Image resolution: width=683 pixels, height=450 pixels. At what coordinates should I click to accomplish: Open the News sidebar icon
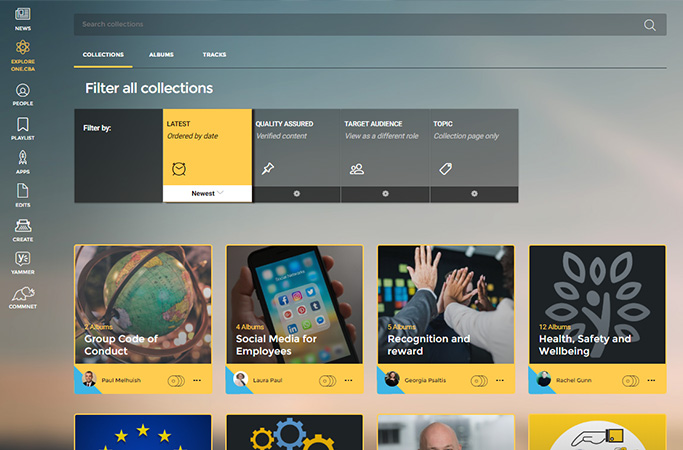click(x=23, y=14)
